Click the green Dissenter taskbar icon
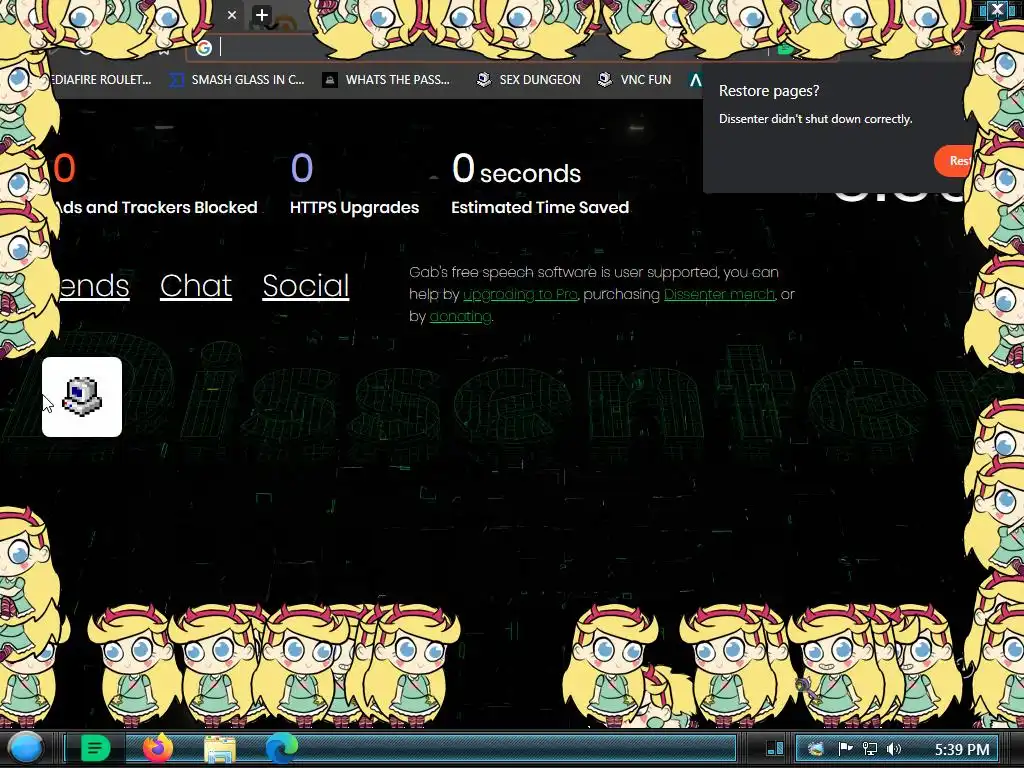 pos(95,748)
